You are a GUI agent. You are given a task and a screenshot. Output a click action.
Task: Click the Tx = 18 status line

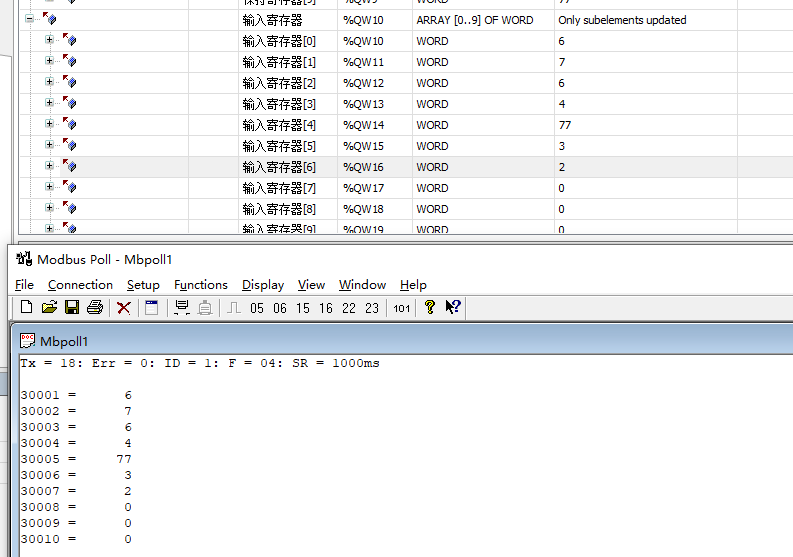pos(200,363)
